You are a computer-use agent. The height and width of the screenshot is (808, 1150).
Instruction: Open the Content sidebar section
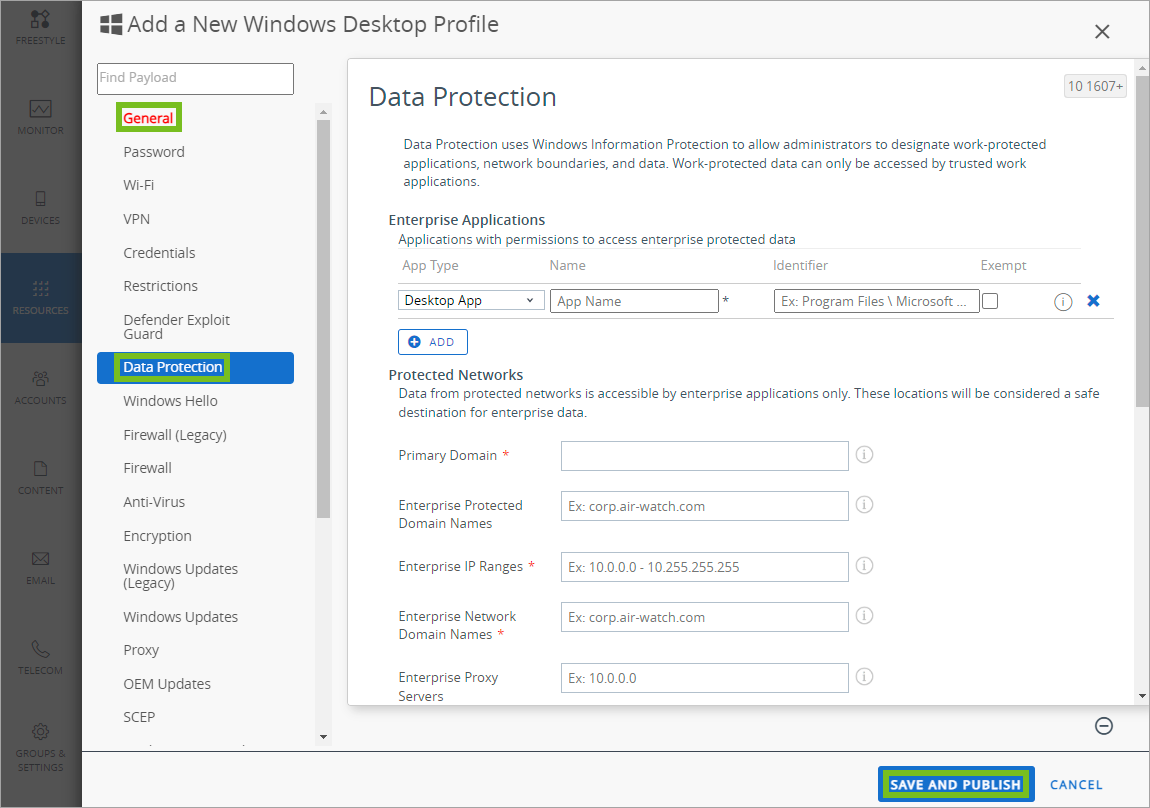tap(40, 478)
